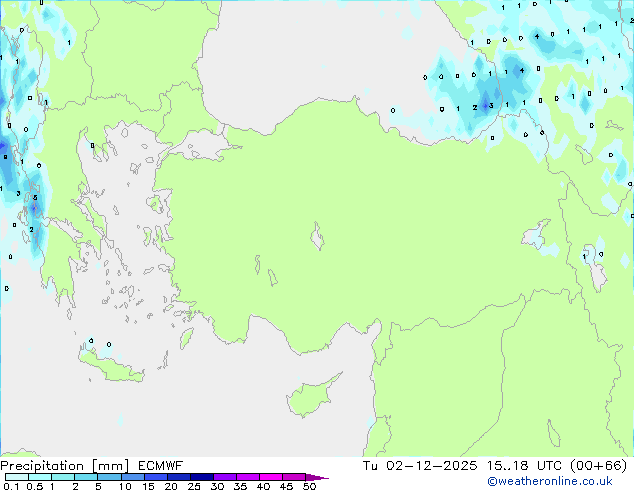This screenshot has width=634, height=490.
Task: Select the 35–40 mm magenta legend swatch
Action: [x=248, y=477]
